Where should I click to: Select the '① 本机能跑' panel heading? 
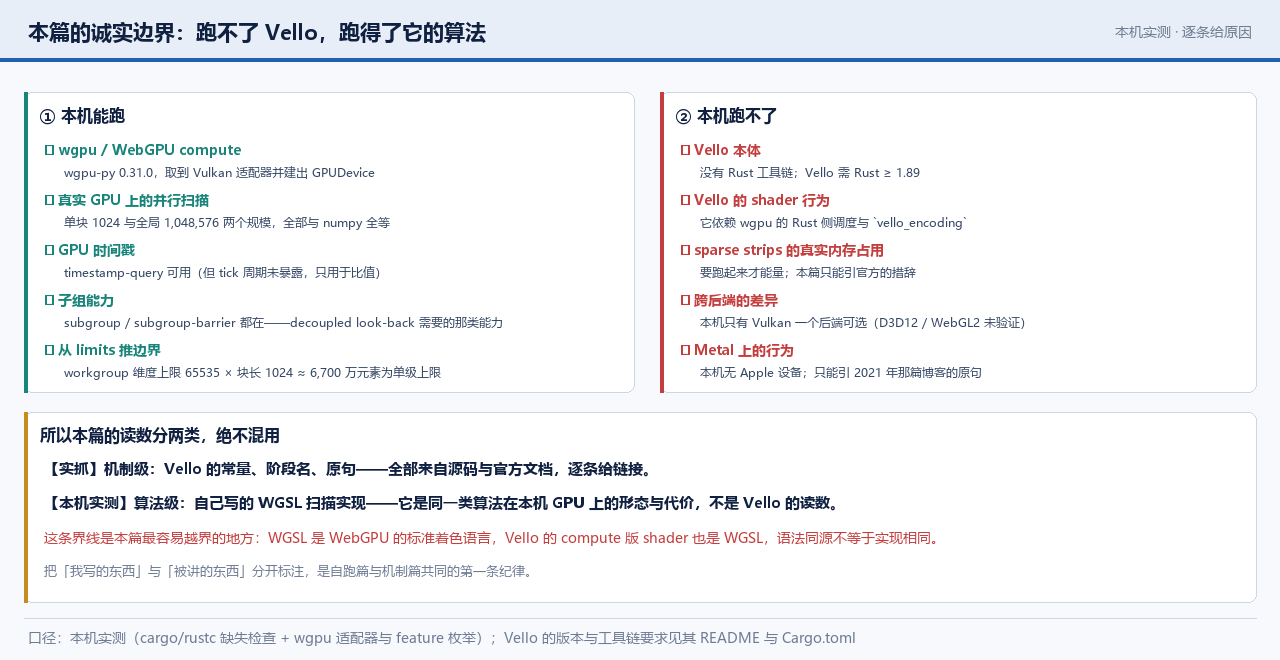click(82, 116)
